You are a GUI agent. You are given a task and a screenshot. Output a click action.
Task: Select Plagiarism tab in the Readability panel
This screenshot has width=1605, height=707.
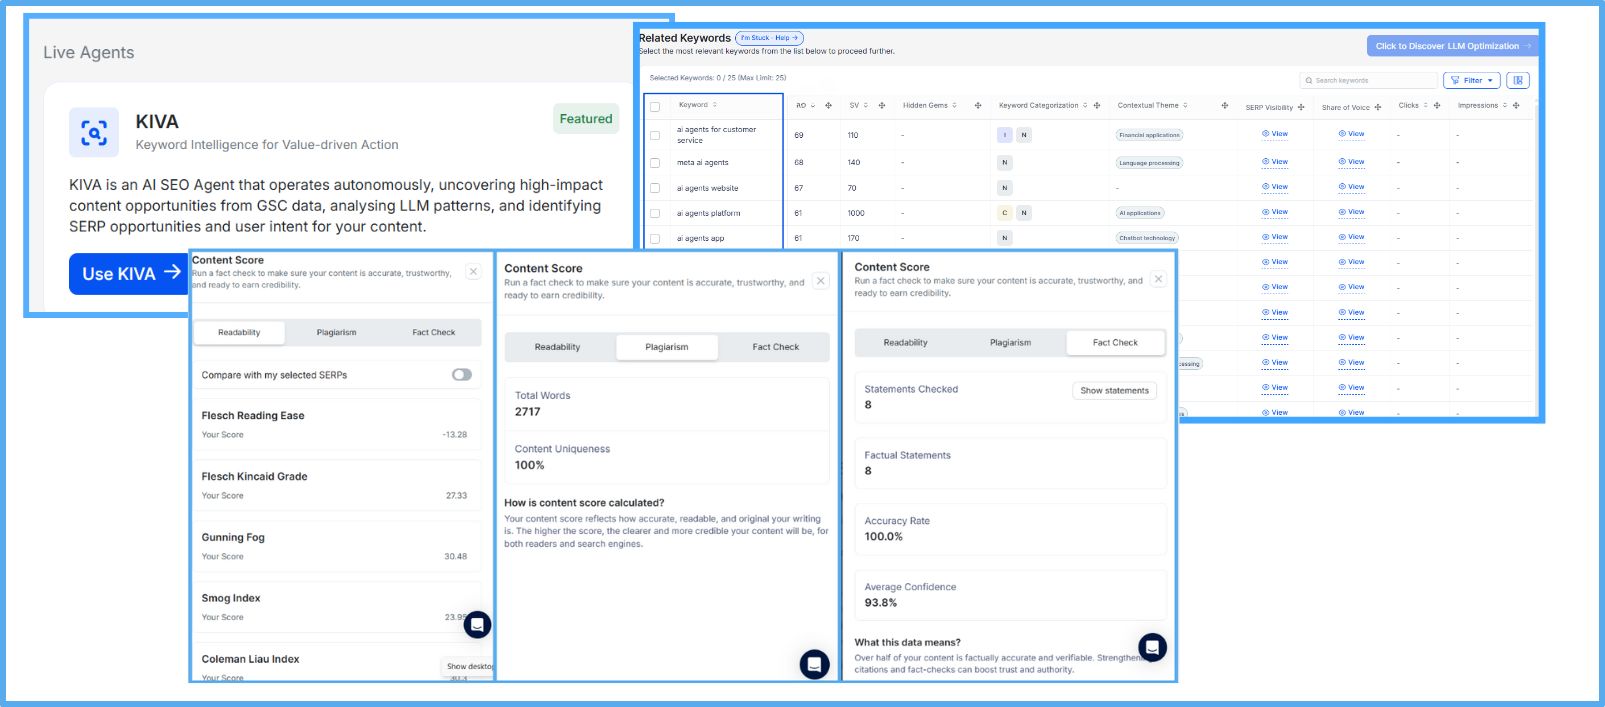(336, 333)
